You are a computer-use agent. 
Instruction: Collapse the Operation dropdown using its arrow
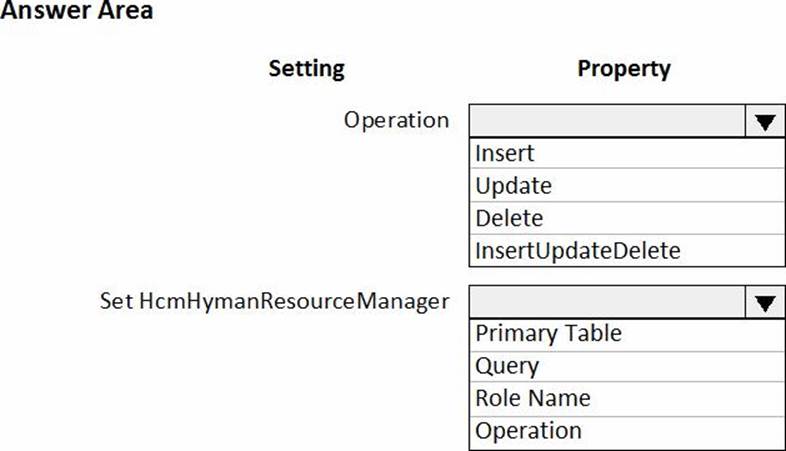click(765, 122)
